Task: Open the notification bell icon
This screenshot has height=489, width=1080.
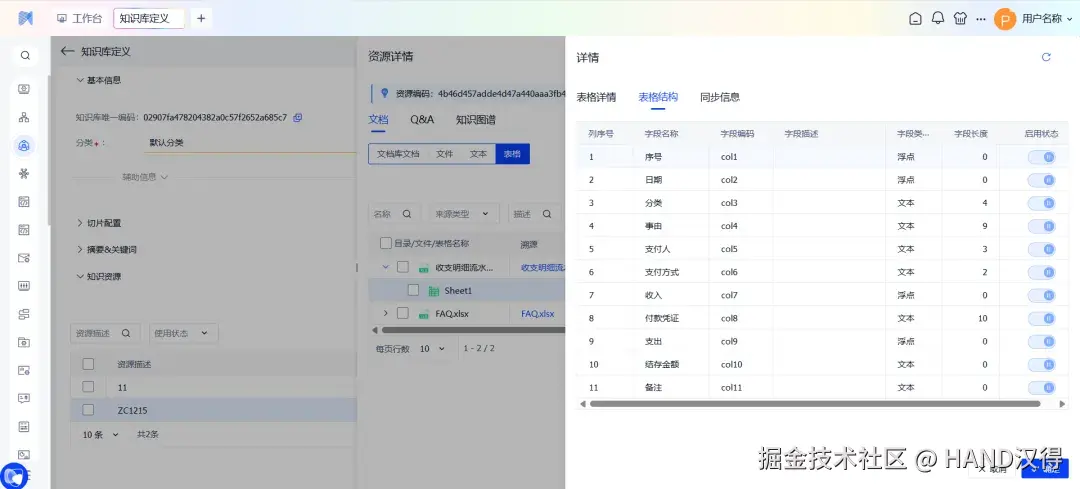Action: (x=937, y=19)
